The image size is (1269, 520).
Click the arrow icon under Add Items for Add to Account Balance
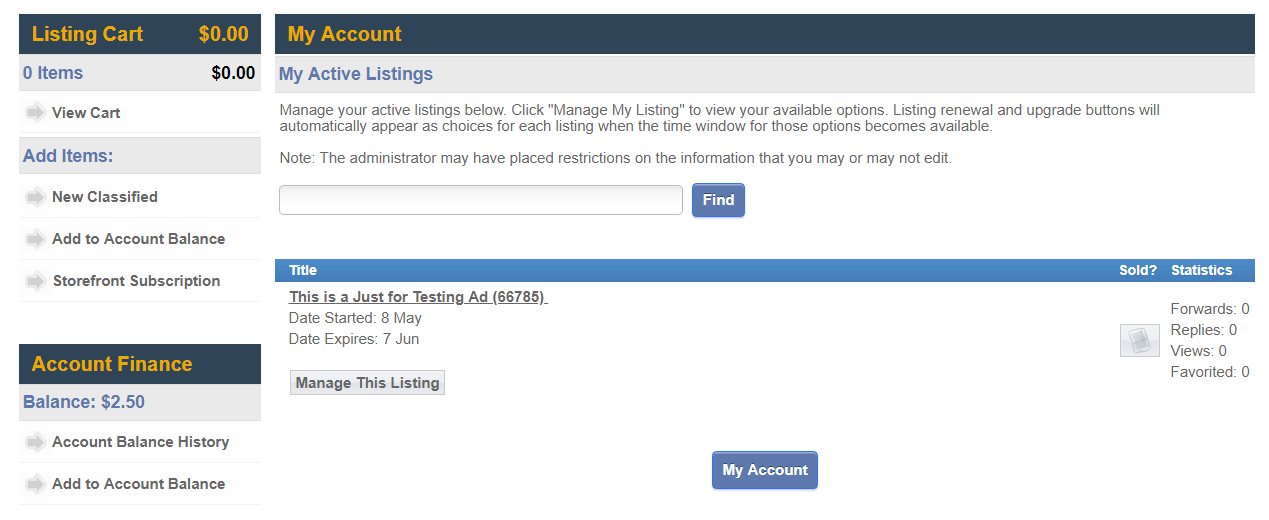(36, 239)
